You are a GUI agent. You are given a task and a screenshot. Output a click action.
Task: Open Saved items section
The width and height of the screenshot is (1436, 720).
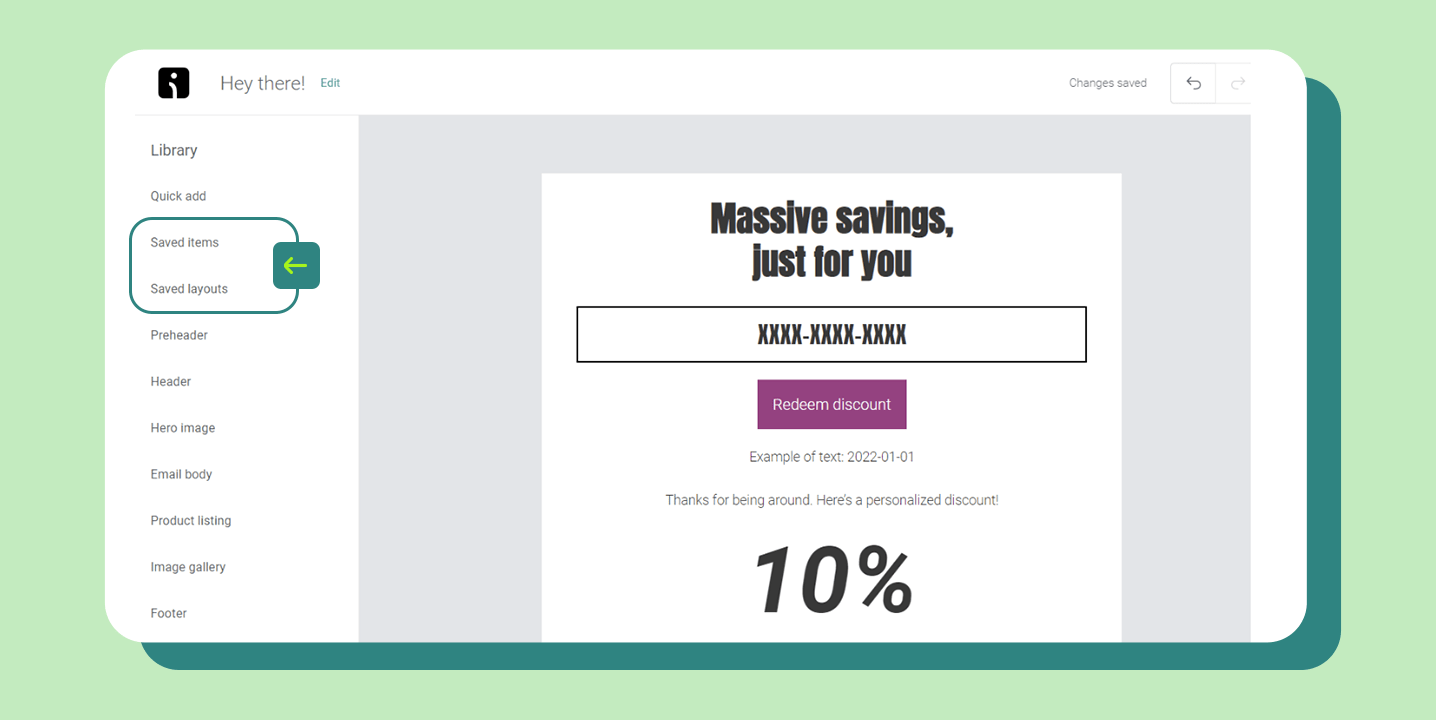tap(184, 242)
